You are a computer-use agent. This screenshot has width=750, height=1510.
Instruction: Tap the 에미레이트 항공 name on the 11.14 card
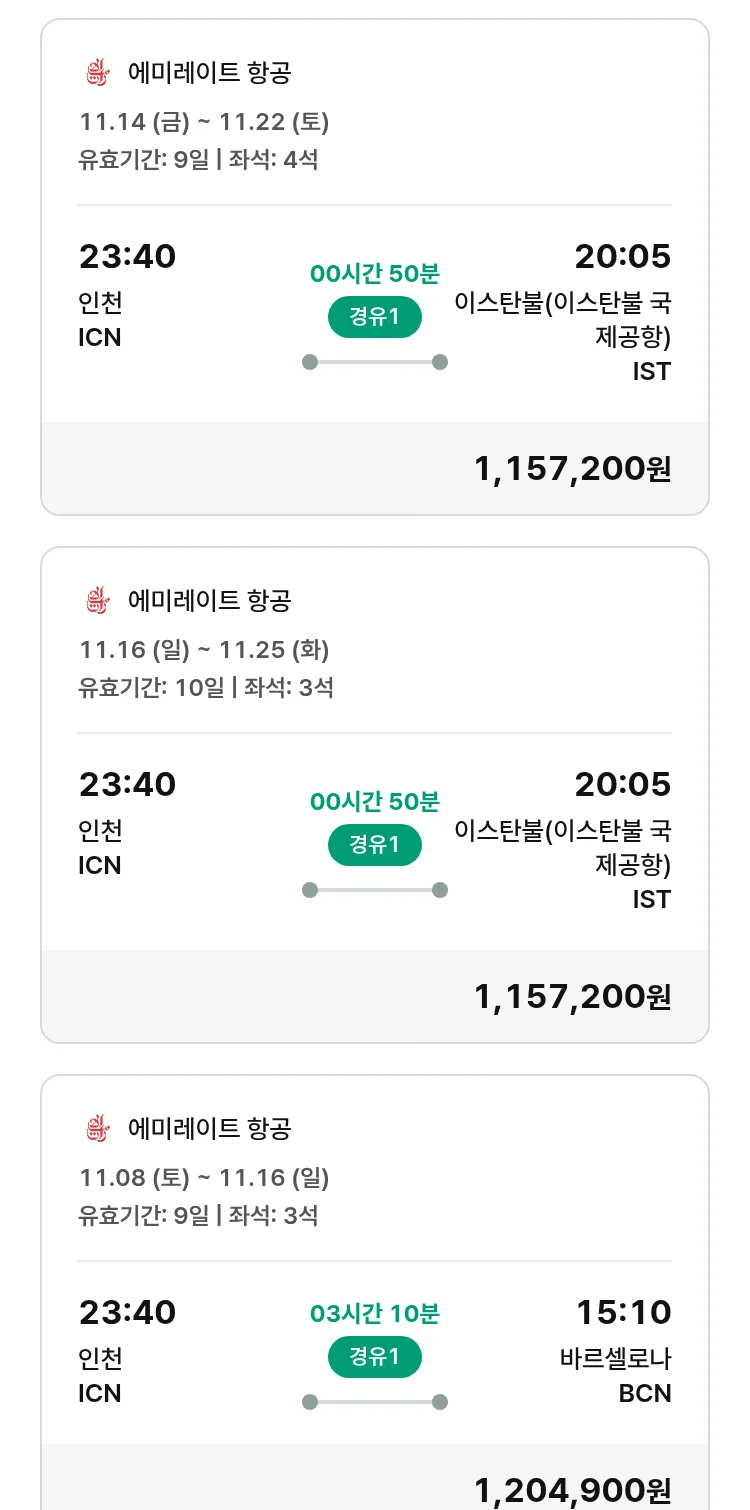click(x=209, y=73)
